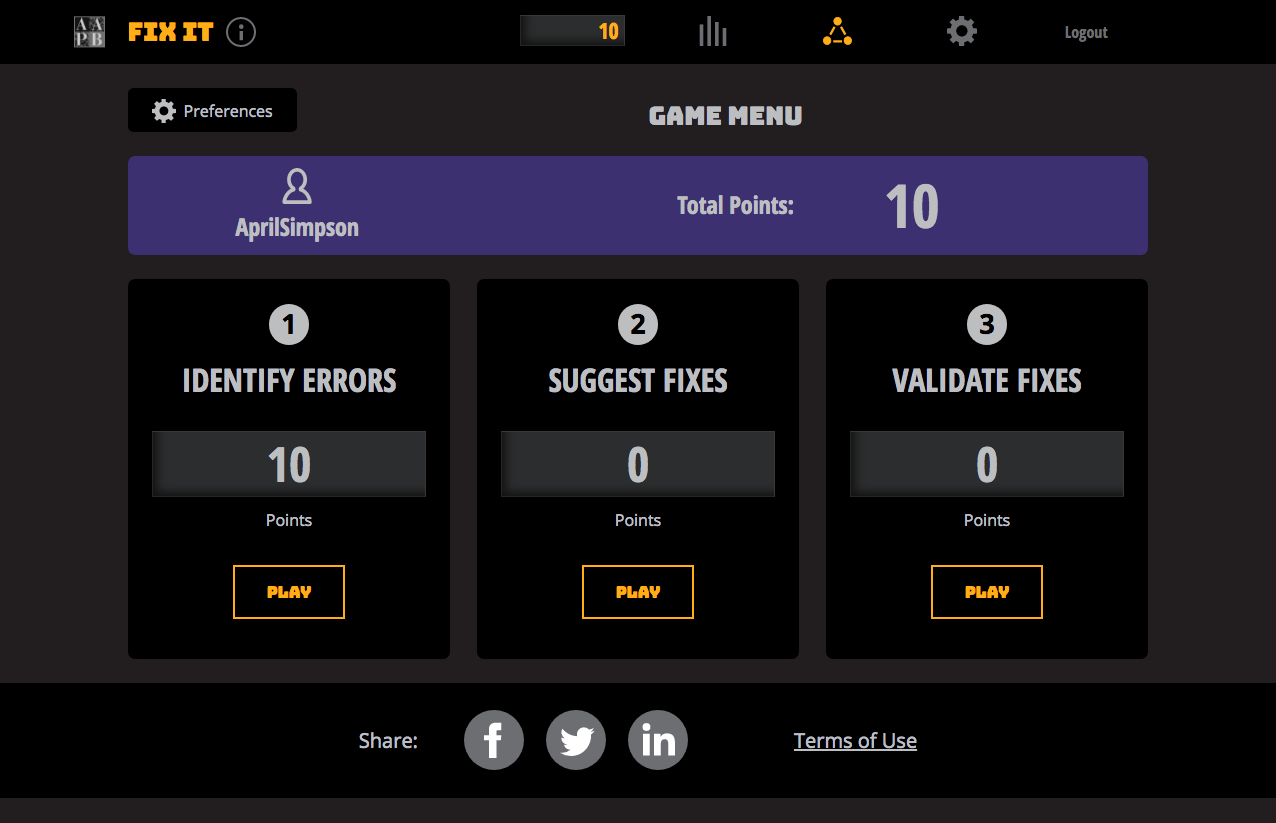The image size is (1276, 823).
Task: Open the info icon beside FIX IT
Action: coord(241,32)
